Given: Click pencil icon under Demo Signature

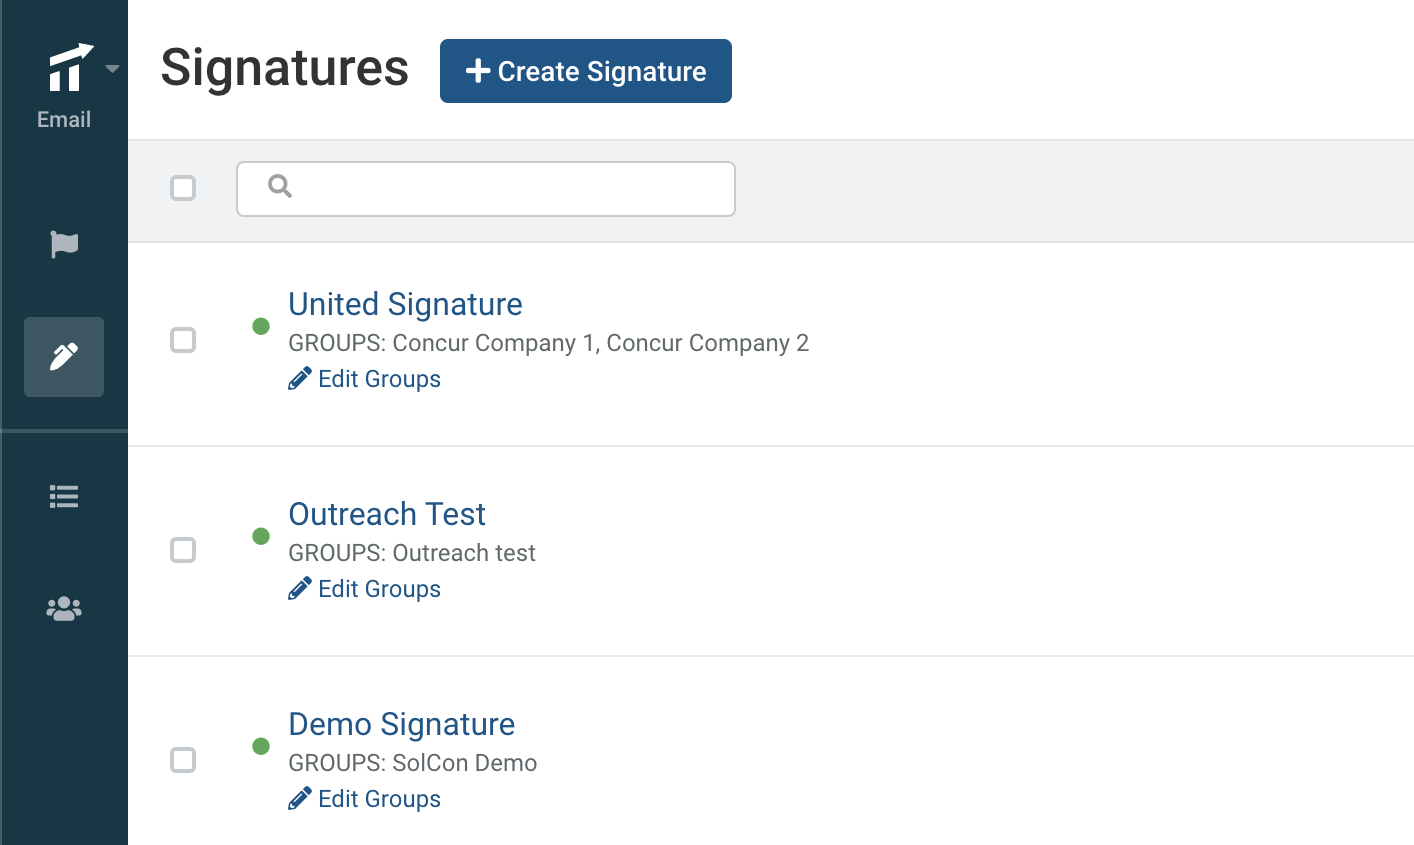Looking at the screenshot, I should click(300, 799).
